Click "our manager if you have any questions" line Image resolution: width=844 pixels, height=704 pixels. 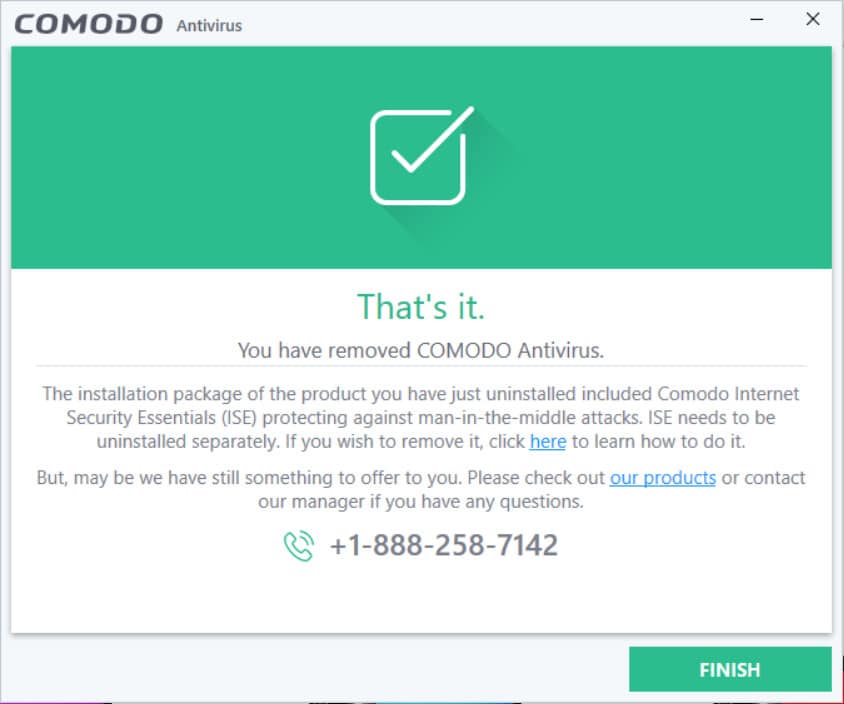(x=421, y=502)
